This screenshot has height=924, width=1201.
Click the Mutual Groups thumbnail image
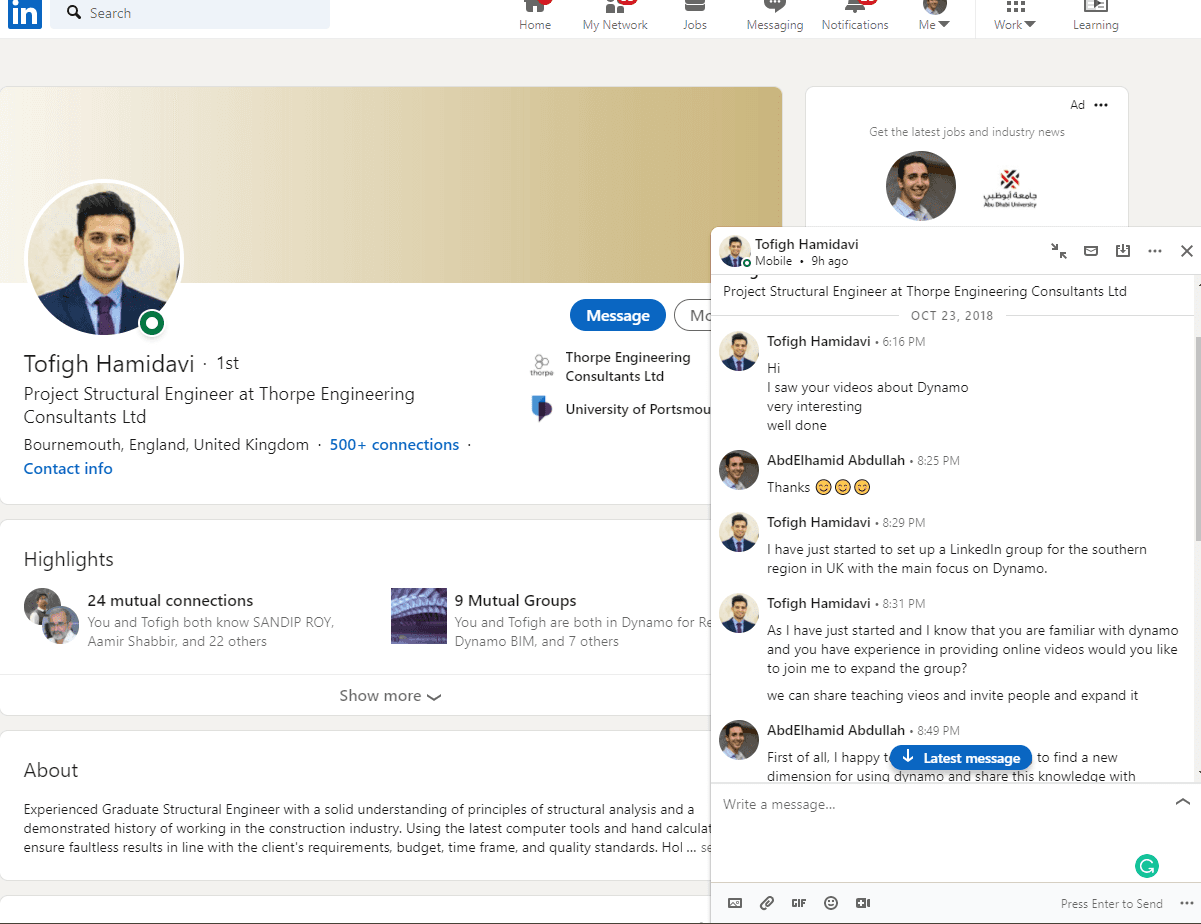419,616
